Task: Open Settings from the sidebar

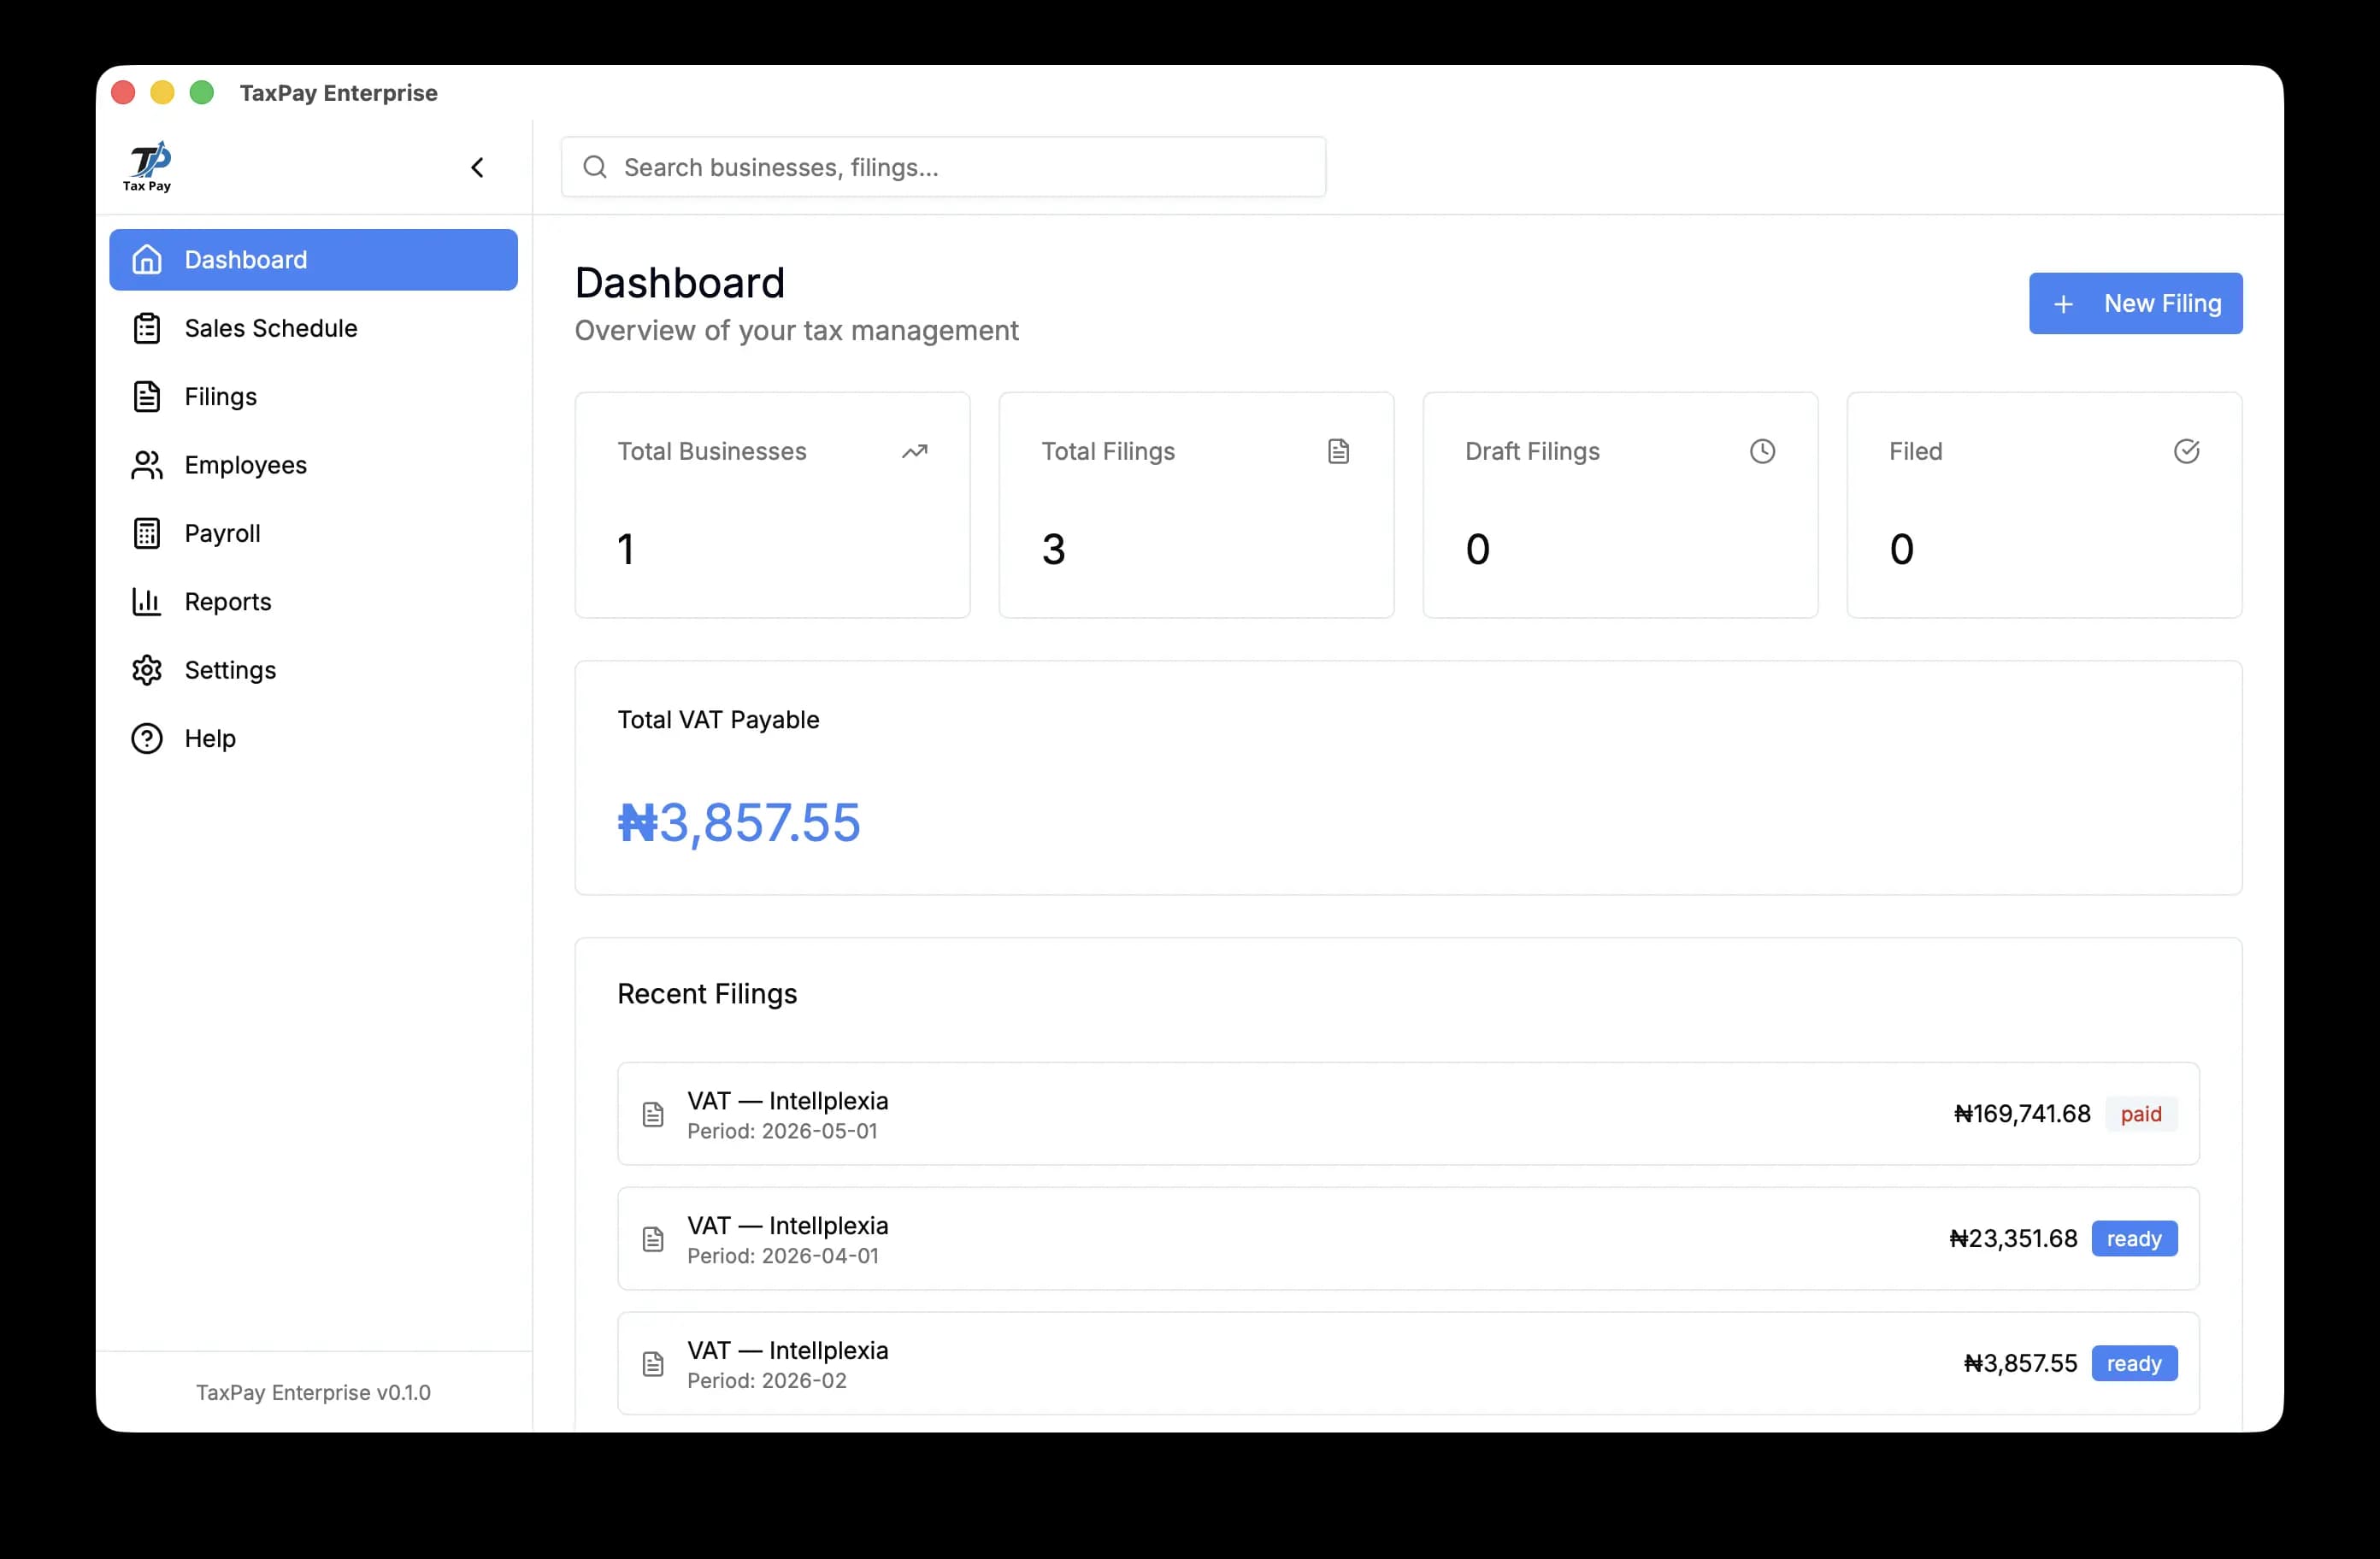Action: coord(313,670)
